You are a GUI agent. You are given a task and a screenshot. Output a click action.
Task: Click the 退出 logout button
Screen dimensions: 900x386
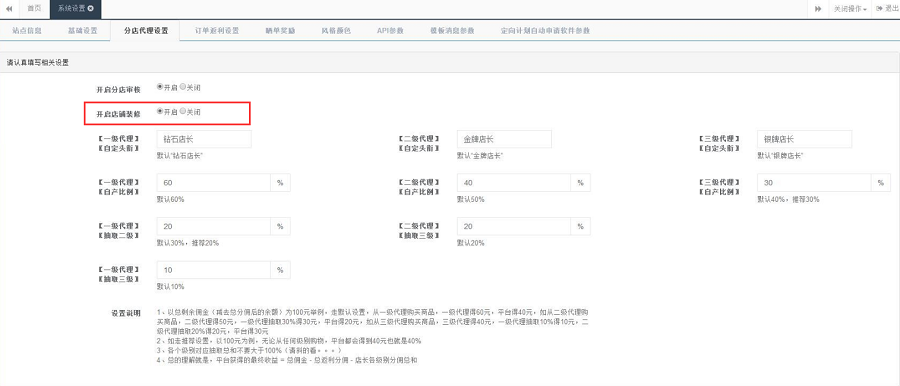pos(886,9)
